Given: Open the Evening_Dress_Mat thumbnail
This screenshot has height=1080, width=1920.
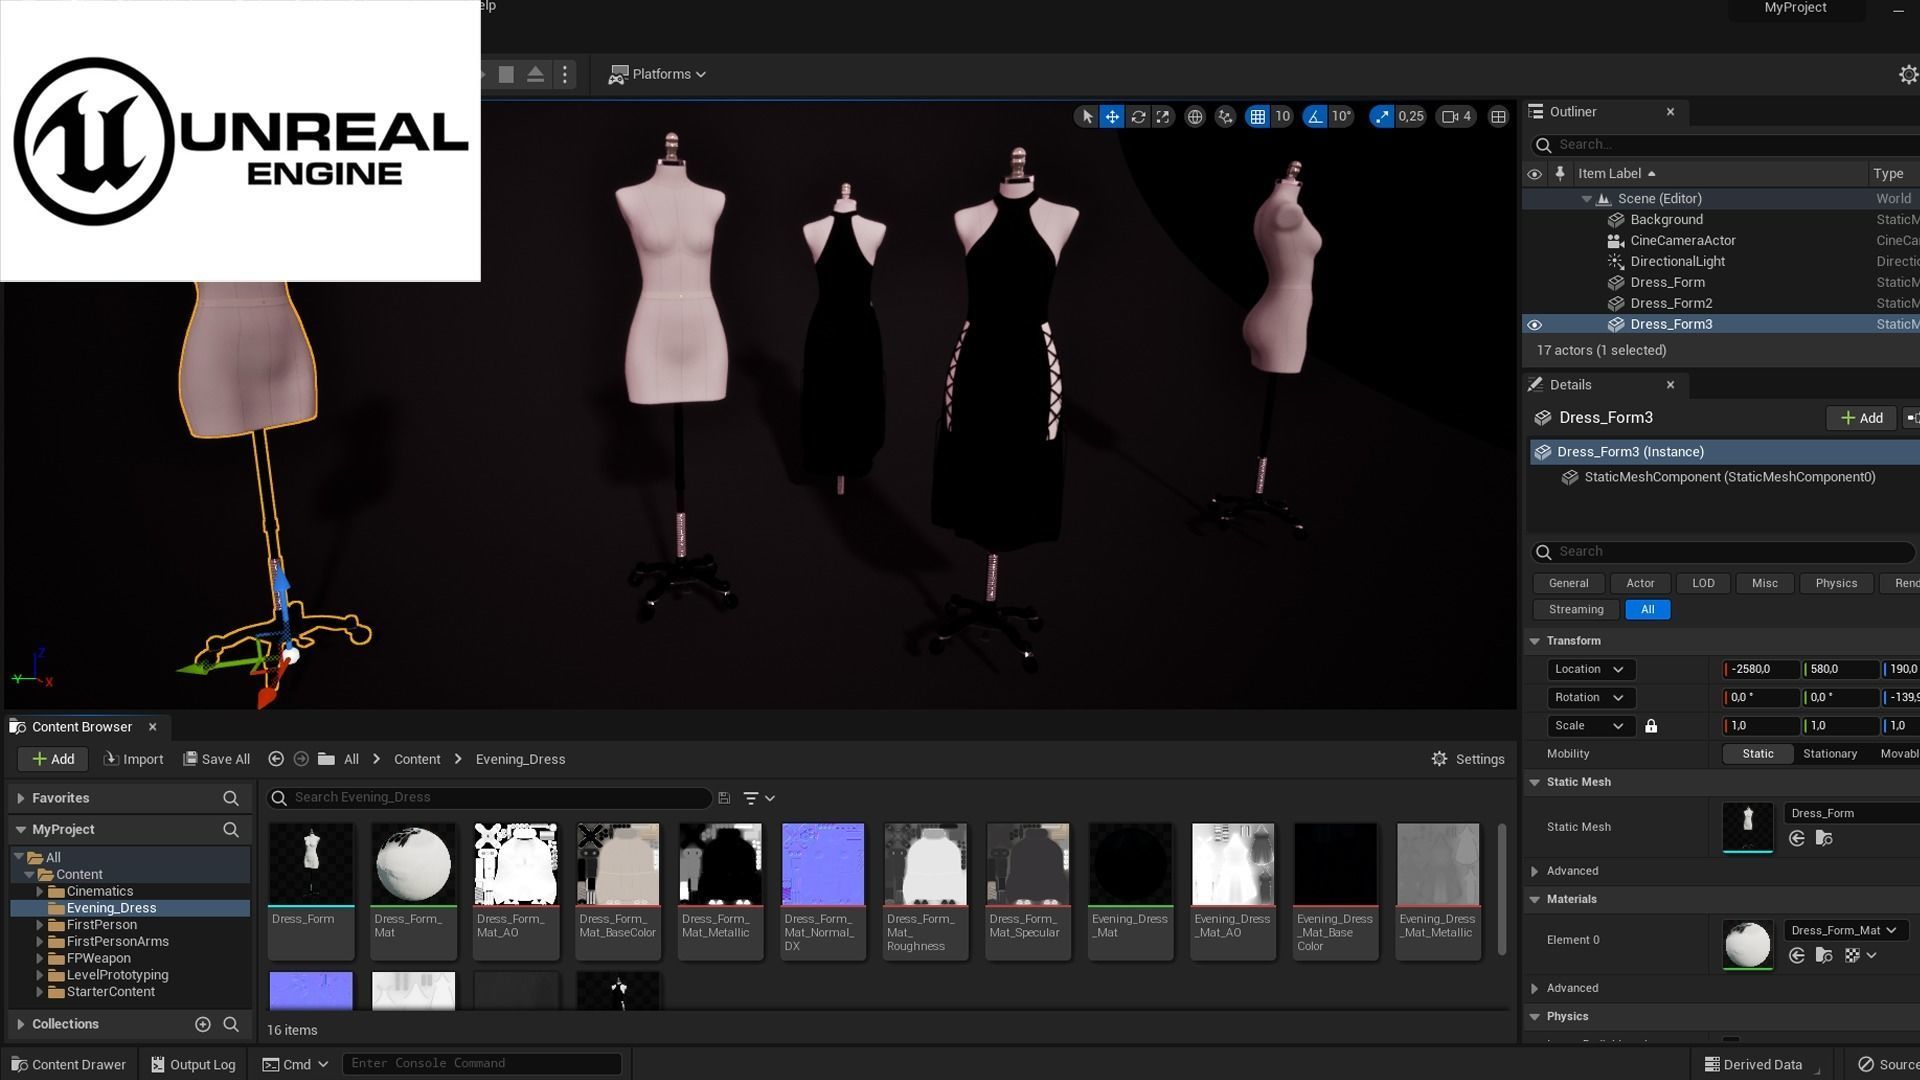Looking at the screenshot, I should coord(1130,862).
